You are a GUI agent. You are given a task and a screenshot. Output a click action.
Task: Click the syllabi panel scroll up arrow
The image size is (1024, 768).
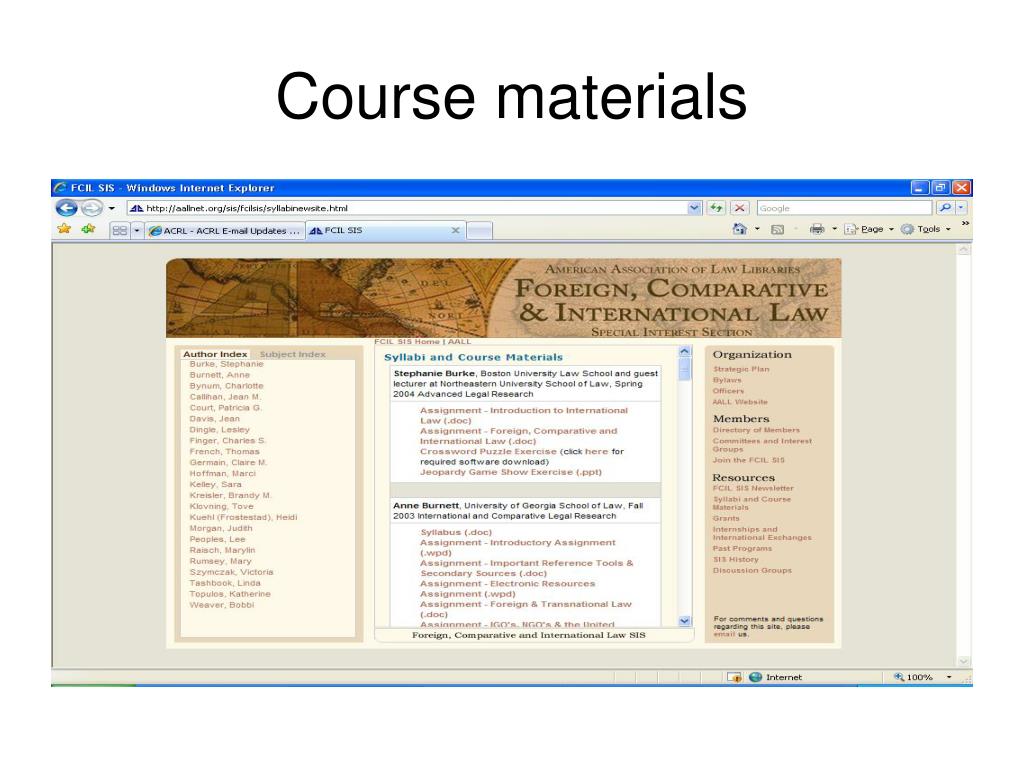[x=684, y=351]
